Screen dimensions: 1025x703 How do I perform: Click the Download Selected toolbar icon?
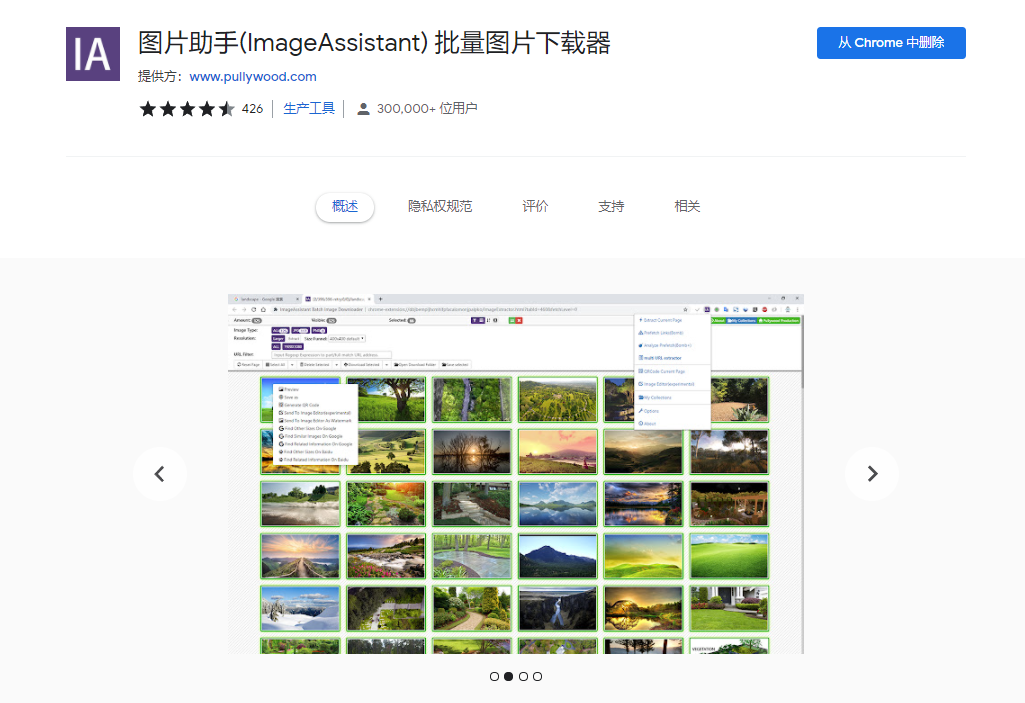(362, 365)
